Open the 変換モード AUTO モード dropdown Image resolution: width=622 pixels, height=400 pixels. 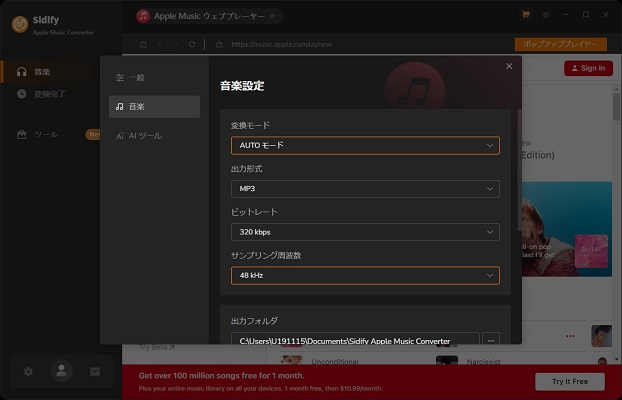pyautogui.click(x=365, y=146)
